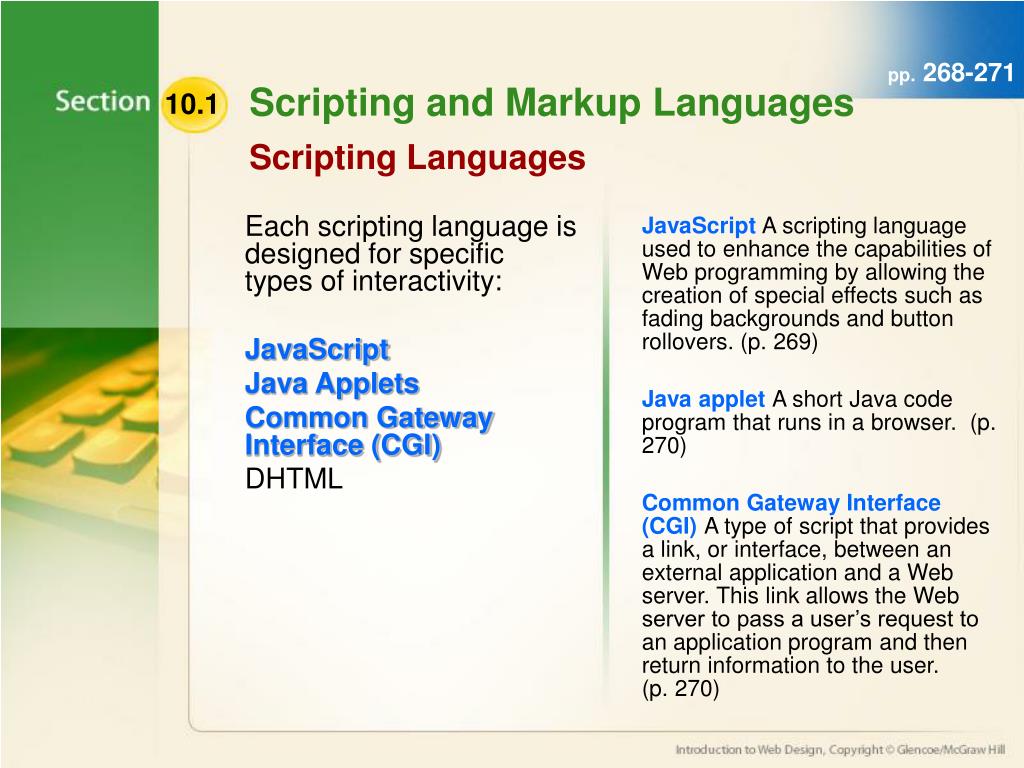Click the text 'server to pass a user's request to'
Screen dimensions: 1024x768
coord(810,619)
